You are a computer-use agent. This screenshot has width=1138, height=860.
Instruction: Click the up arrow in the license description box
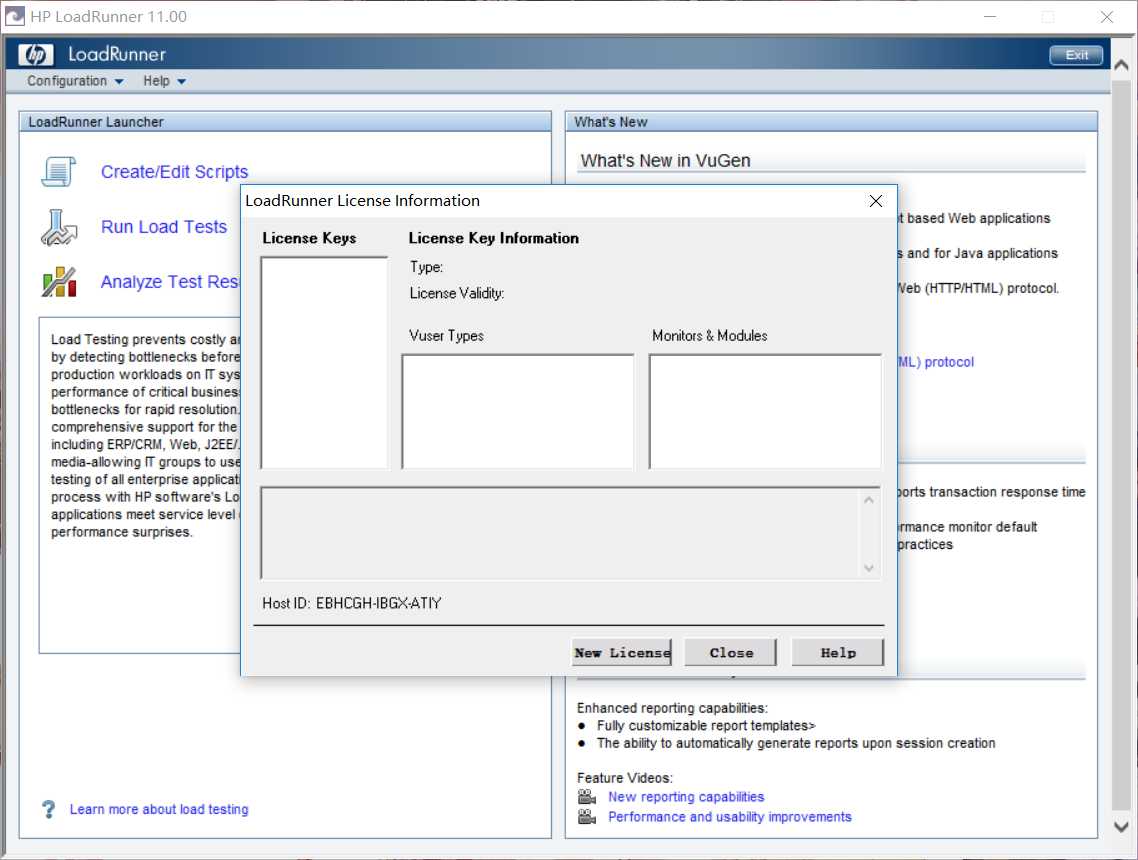(869, 500)
